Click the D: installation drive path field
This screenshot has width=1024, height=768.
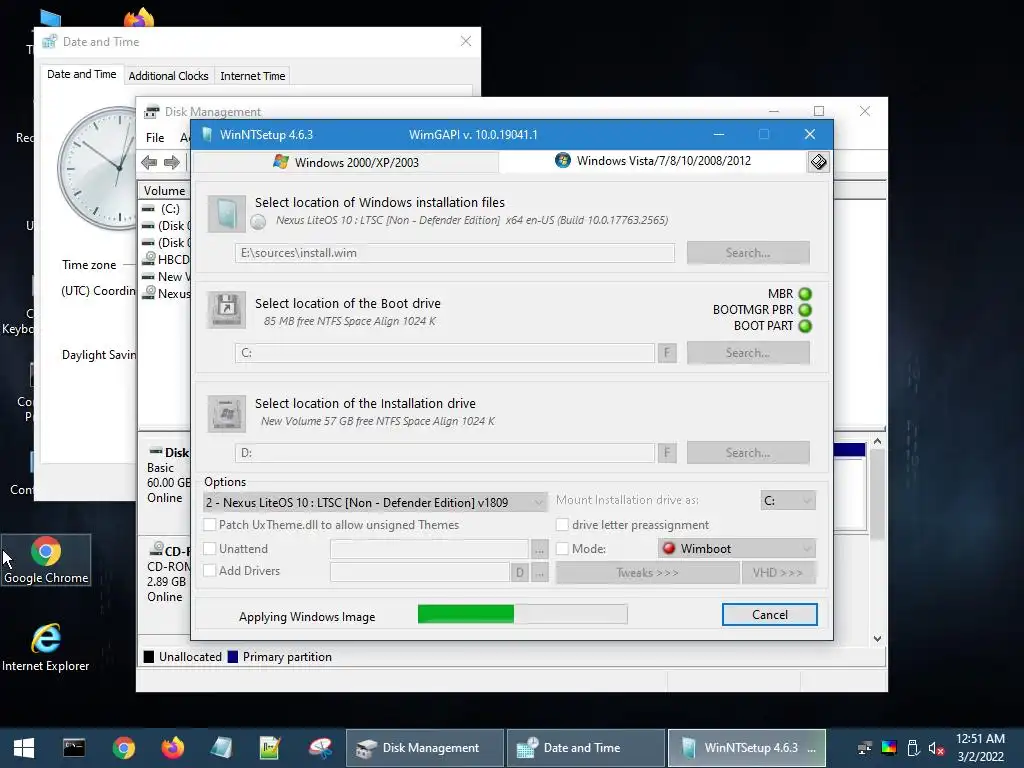(x=445, y=453)
